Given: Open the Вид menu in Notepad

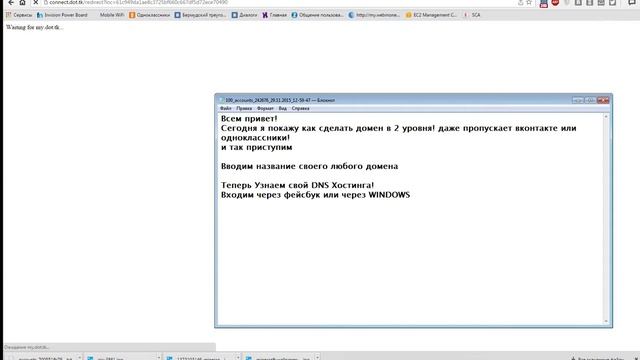Looking at the screenshot, I should (282, 109).
